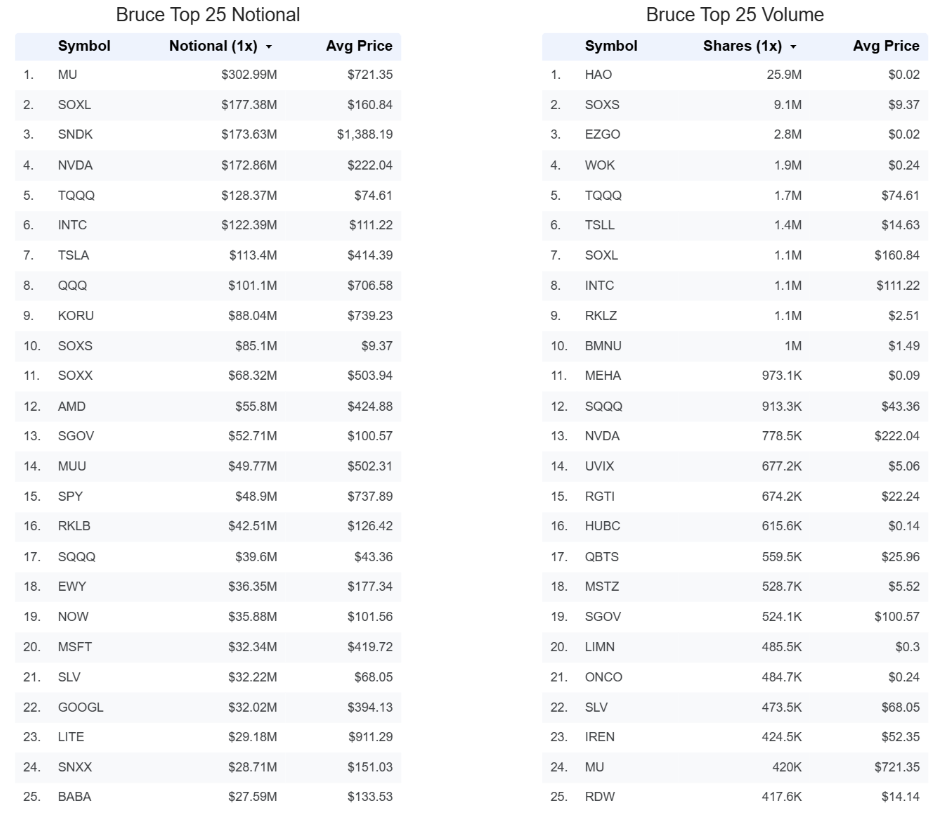Click the Bruce Top 25 Notional title
This screenshot has height=817, width=938.
pyautogui.click(x=208, y=14)
